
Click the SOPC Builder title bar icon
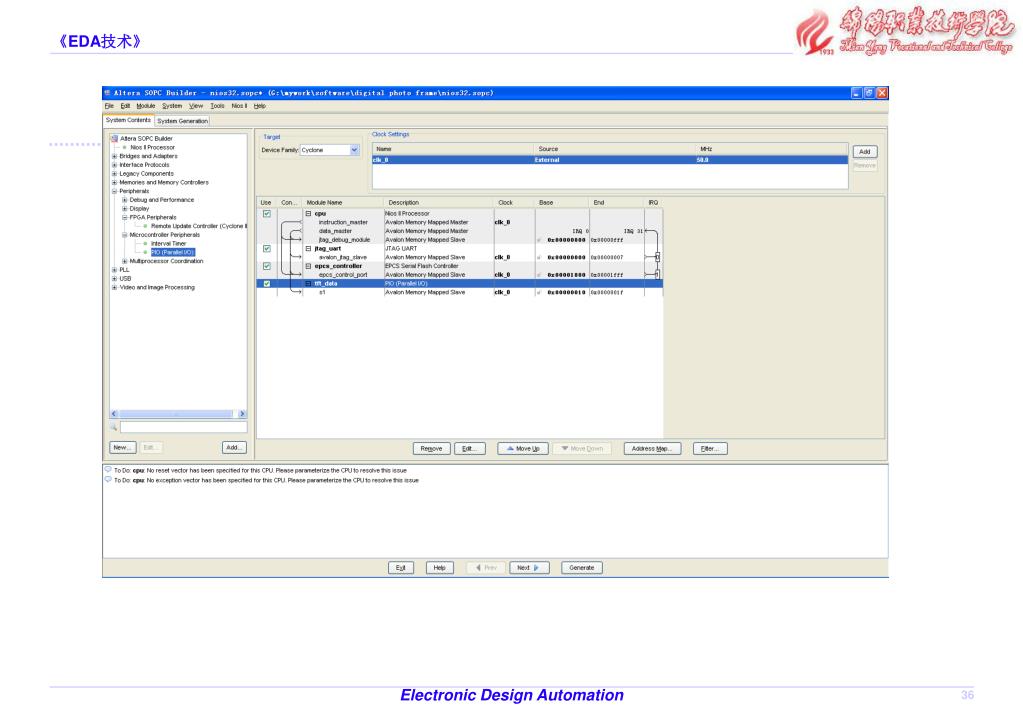(108, 93)
